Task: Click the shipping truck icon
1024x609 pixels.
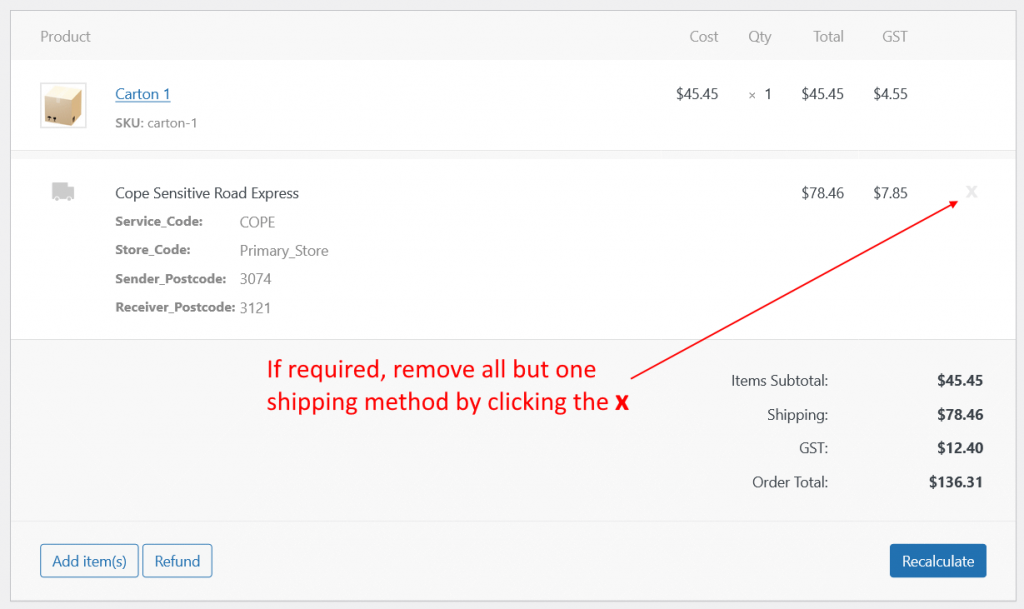Action: coord(62,192)
